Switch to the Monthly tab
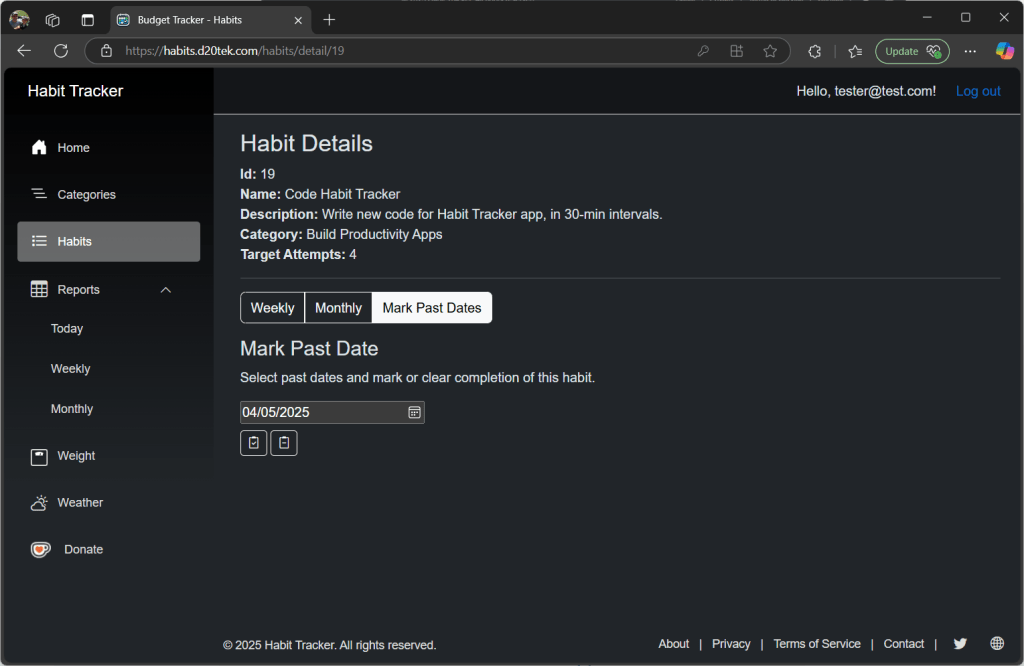The height and width of the screenshot is (666, 1024). (x=338, y=308)
